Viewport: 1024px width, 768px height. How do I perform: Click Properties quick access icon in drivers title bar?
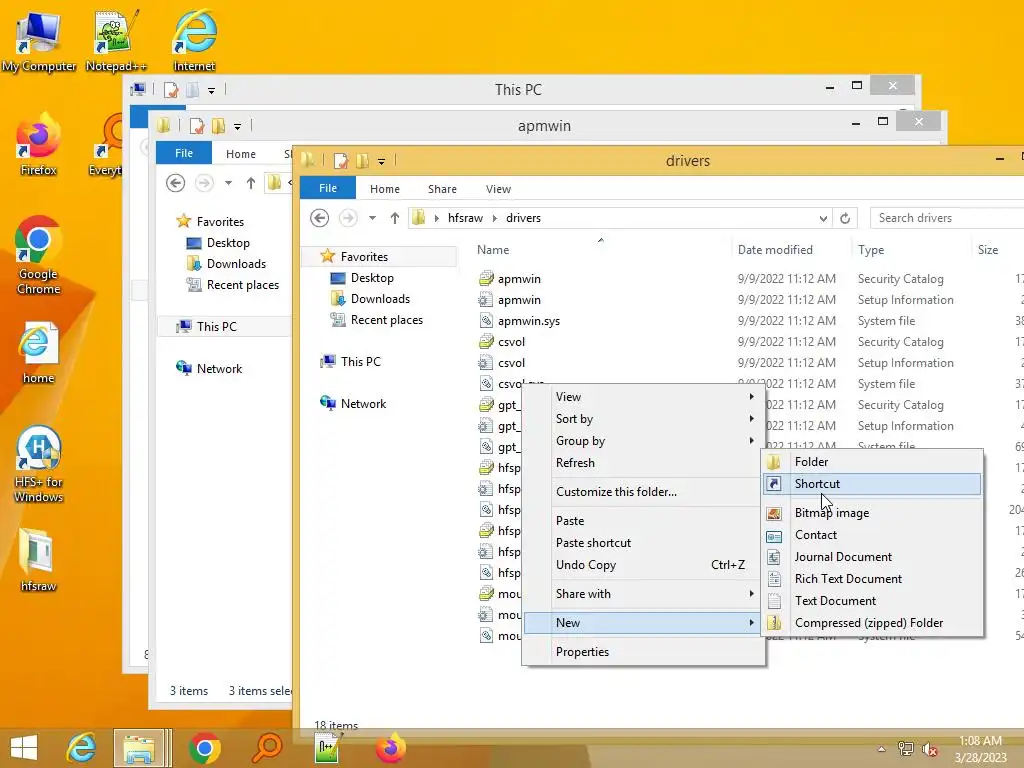341,161
